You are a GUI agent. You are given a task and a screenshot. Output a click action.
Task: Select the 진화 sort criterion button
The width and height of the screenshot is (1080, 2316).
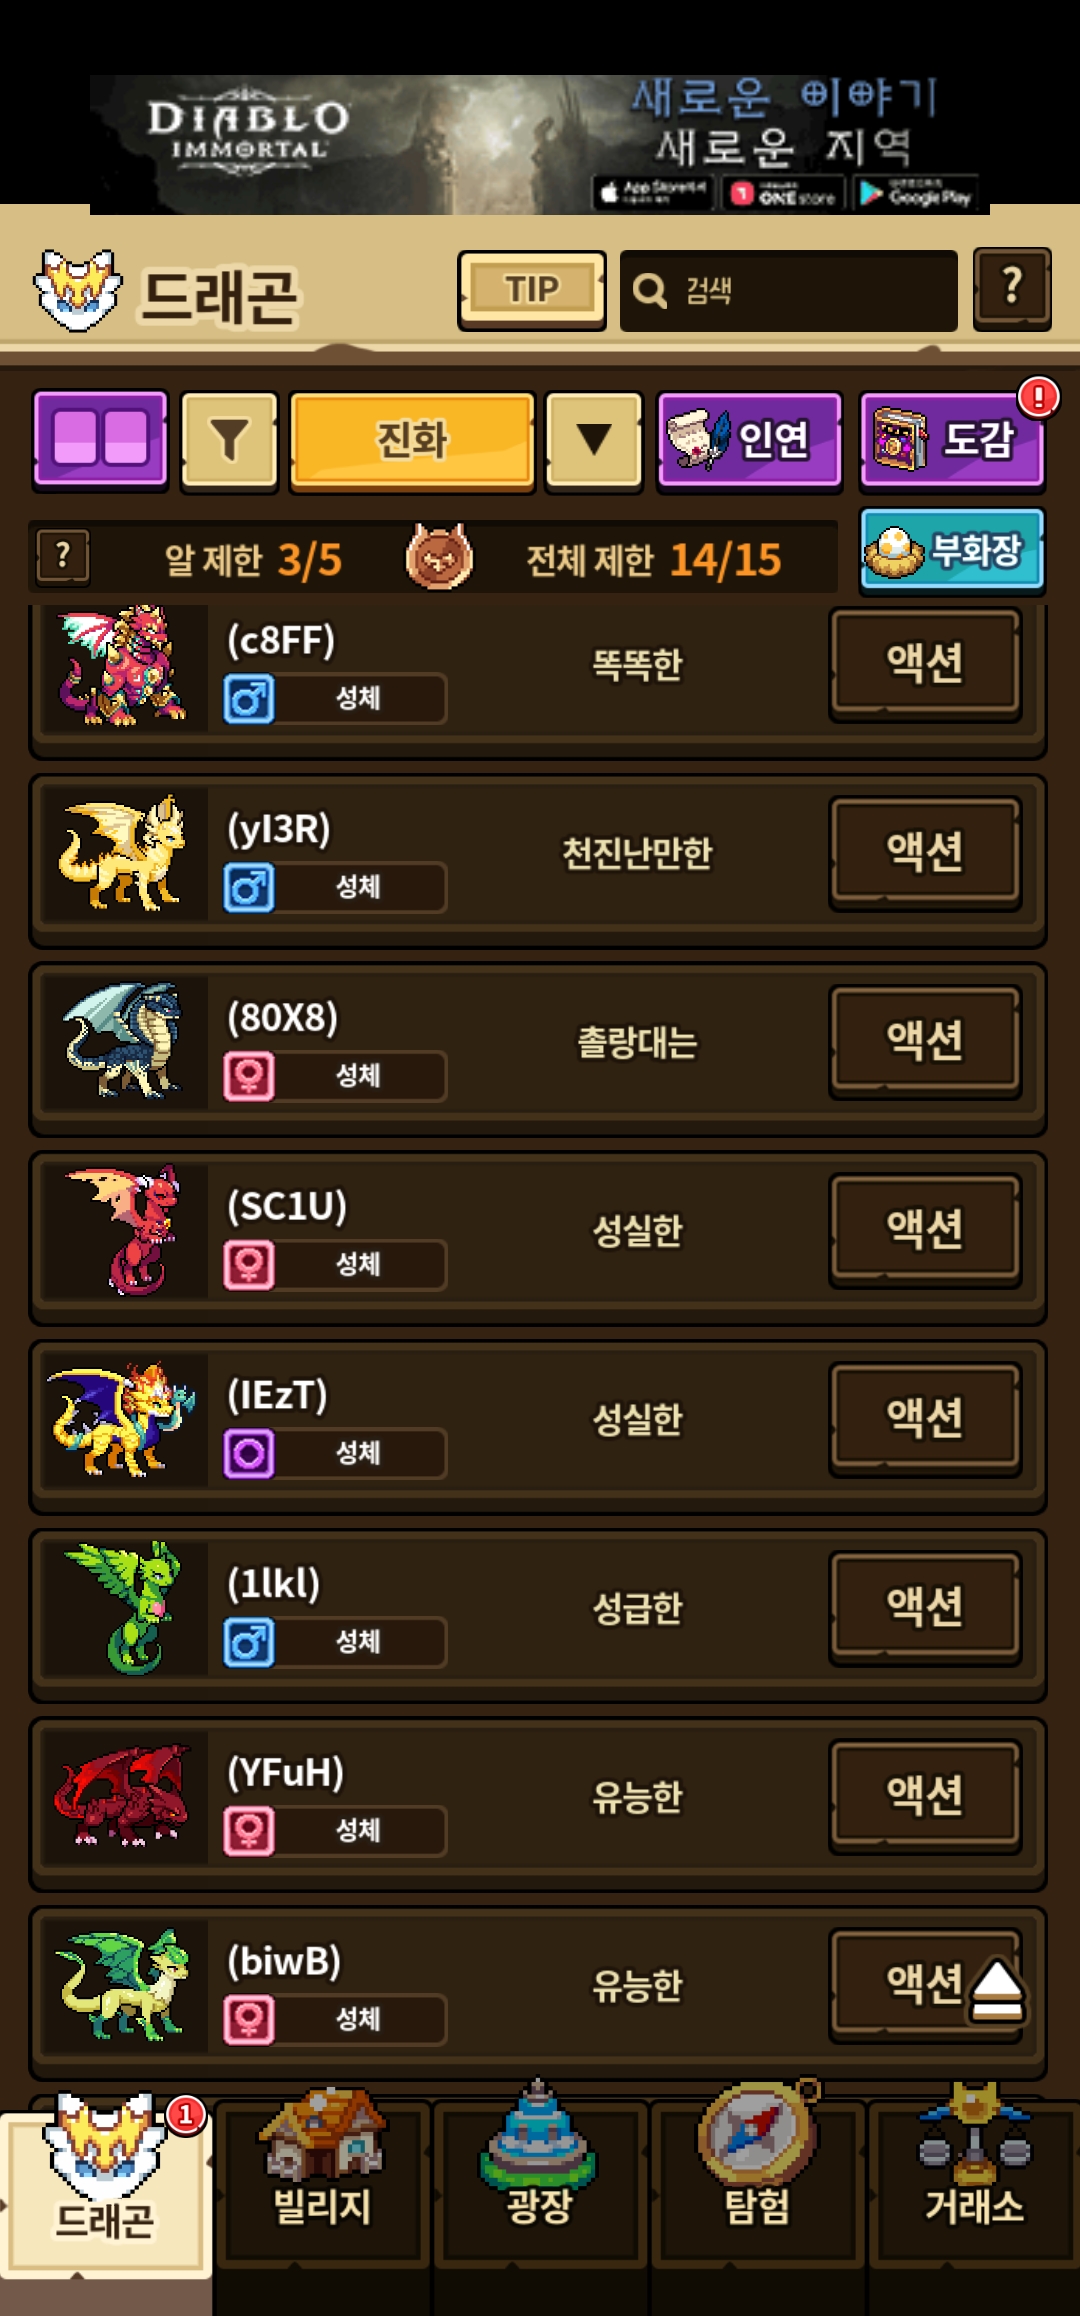coord(412,441)
